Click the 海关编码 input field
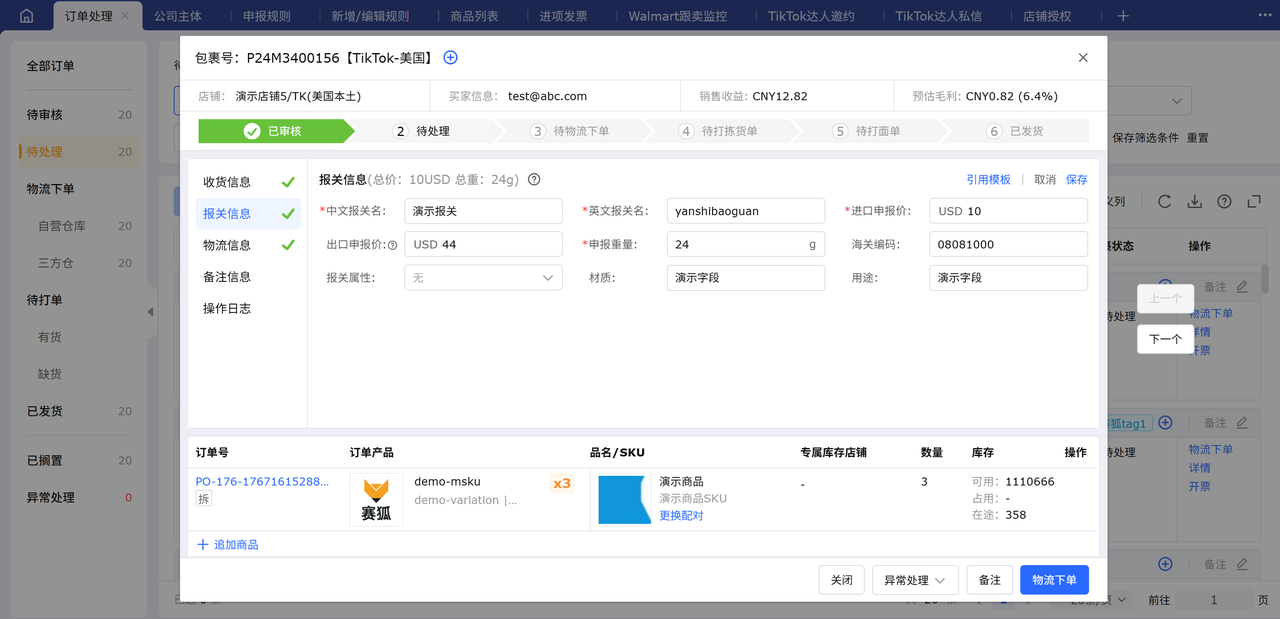This screenshot has width=1280, height=619. point(1008,244)
